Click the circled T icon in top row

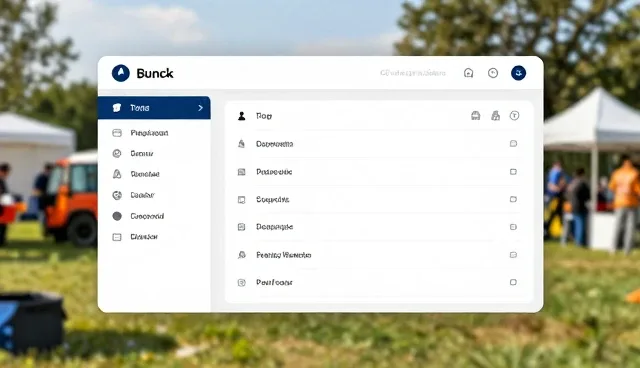click(515, 116)
